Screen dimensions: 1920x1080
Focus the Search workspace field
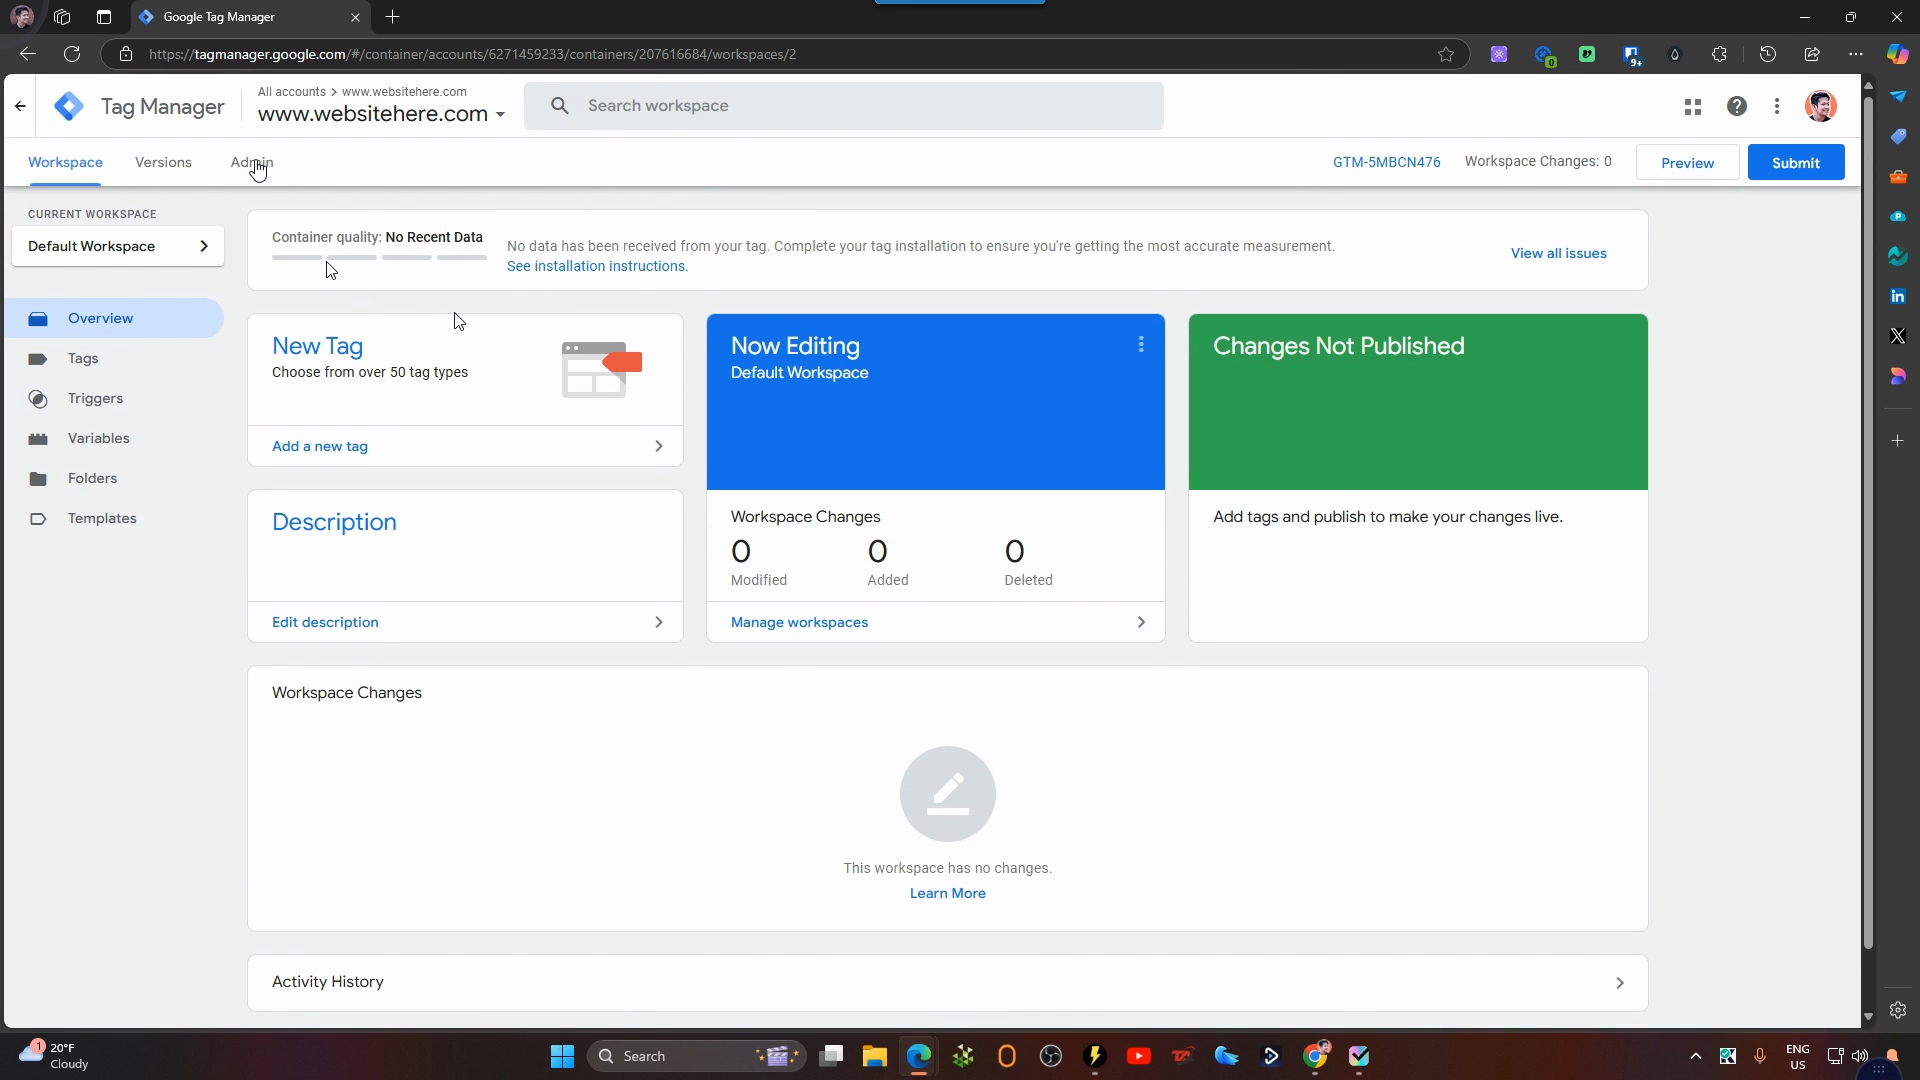(844, 106)
